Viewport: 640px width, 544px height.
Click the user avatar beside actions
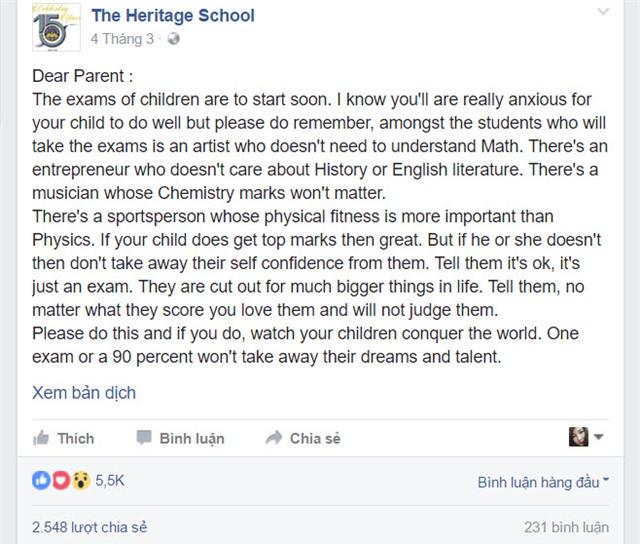pyautogui.click(x=578, y=437)
